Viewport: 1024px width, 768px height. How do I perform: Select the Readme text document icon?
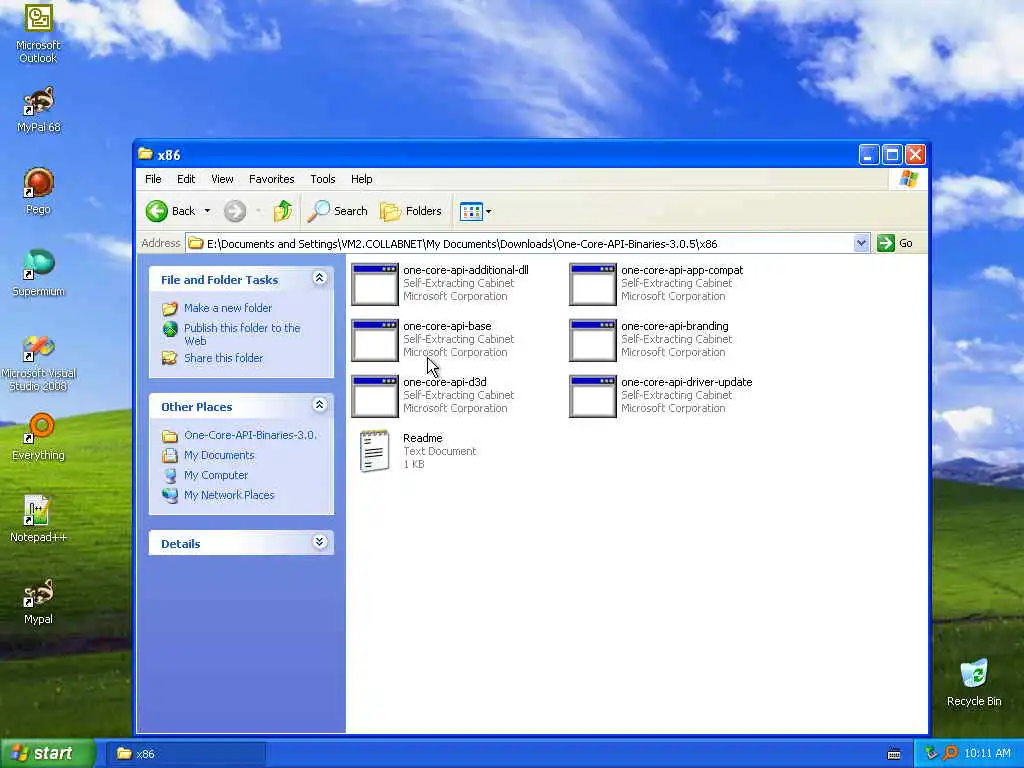[x=375, y=451]
